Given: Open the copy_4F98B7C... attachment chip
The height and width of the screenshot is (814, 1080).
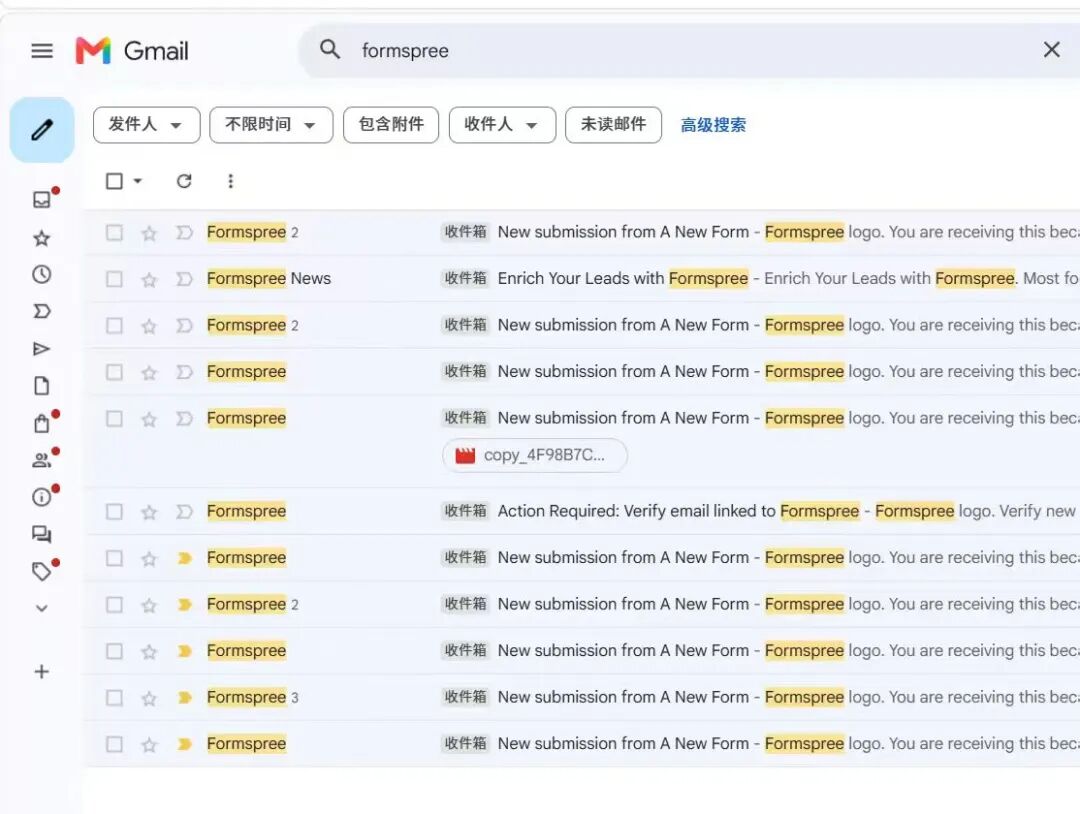Looking at the screenshot, I should tap(534, 455).
